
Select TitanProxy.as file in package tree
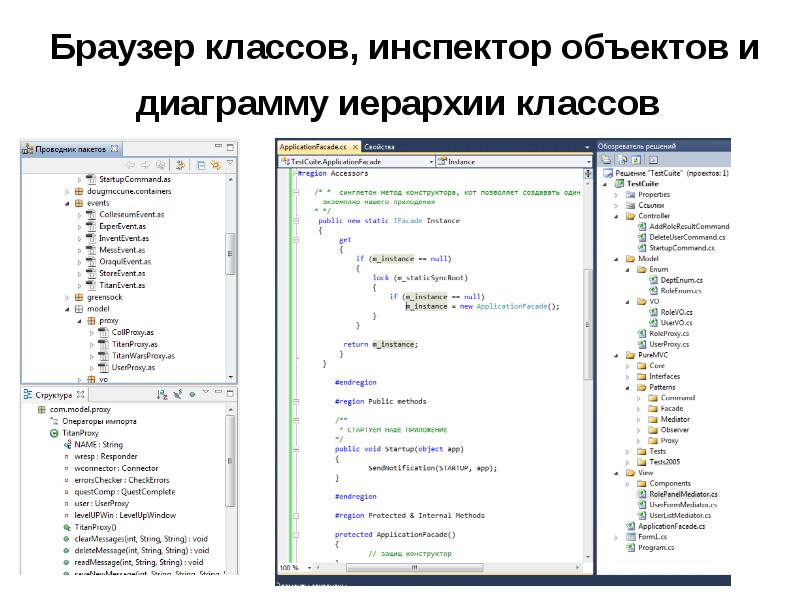click(x=135, y=344)
